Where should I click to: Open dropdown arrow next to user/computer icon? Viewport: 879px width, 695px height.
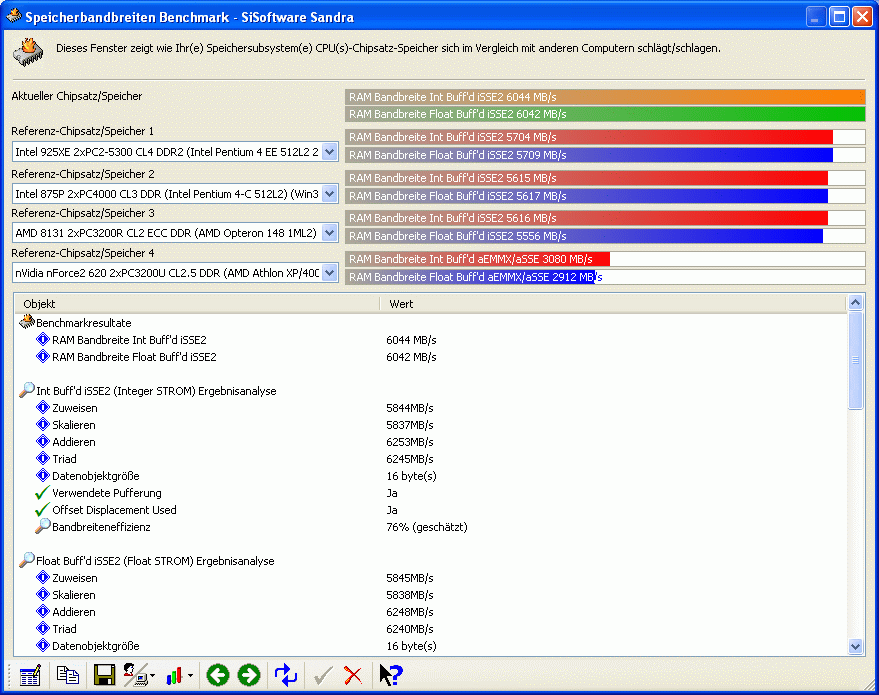[x=152, y=676]
